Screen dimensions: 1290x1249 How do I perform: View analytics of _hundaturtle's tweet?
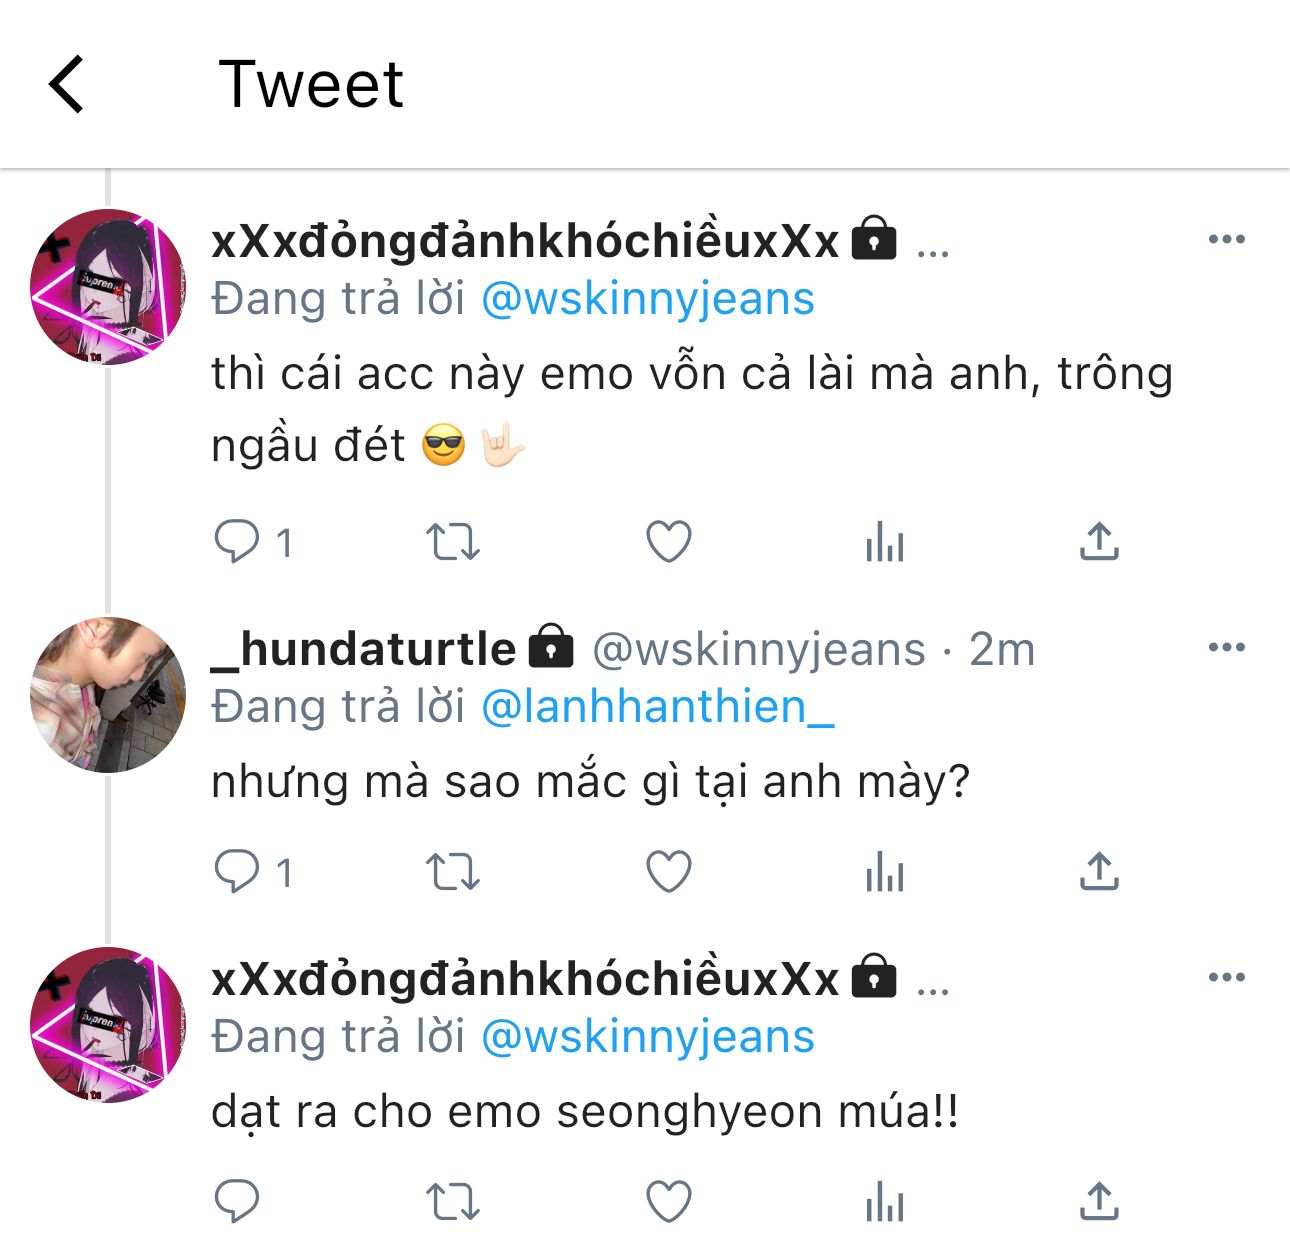pos(884,872)
